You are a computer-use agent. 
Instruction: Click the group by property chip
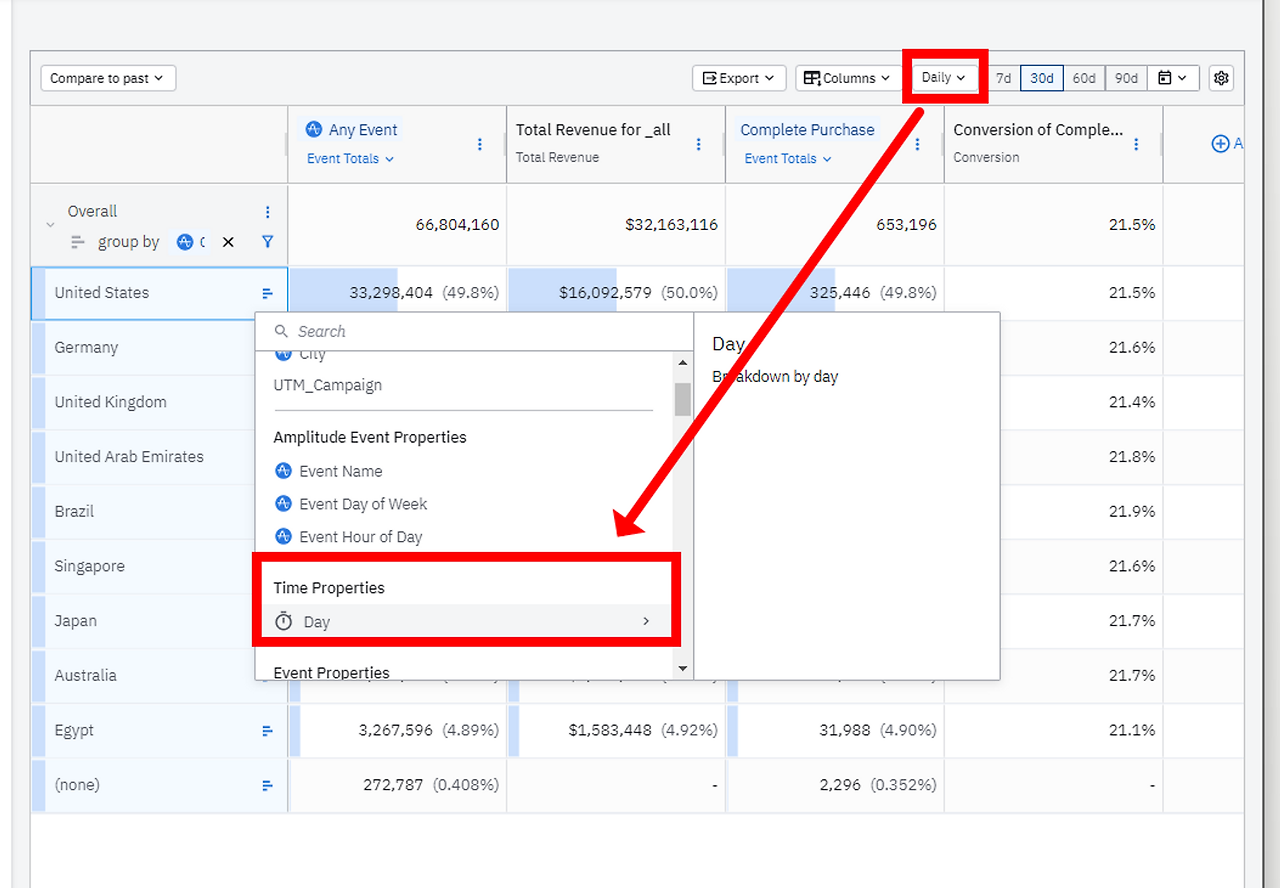tap(191, 242)
